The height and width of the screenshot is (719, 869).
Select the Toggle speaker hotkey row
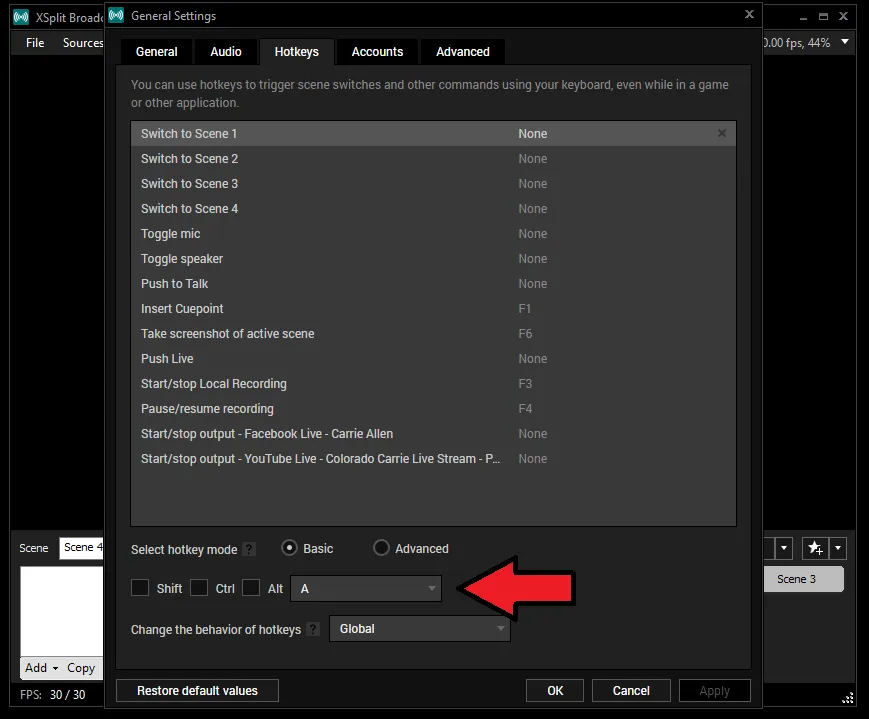(433, 258)
